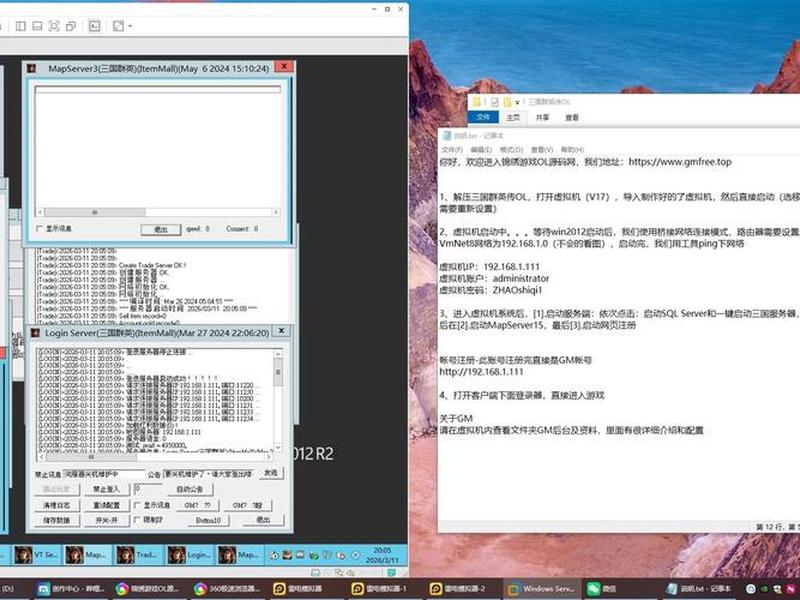The width and height of the screenshot is (800, 600).
Task: Open Notepad's 编辑(E) menu
Action: click(x=481, y=149)
